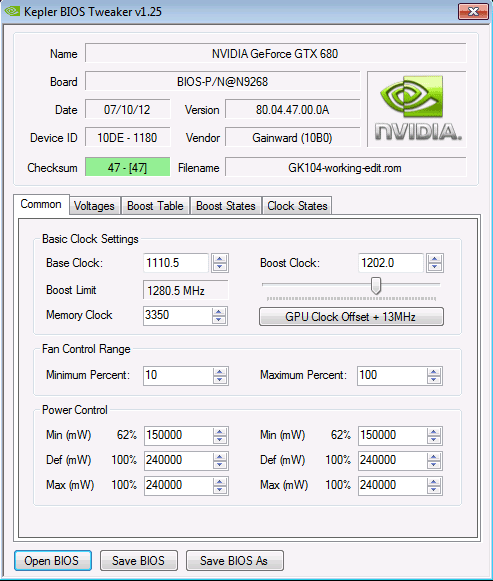
Task: Increase right Min (mW) power value
Action: point(434,432)
